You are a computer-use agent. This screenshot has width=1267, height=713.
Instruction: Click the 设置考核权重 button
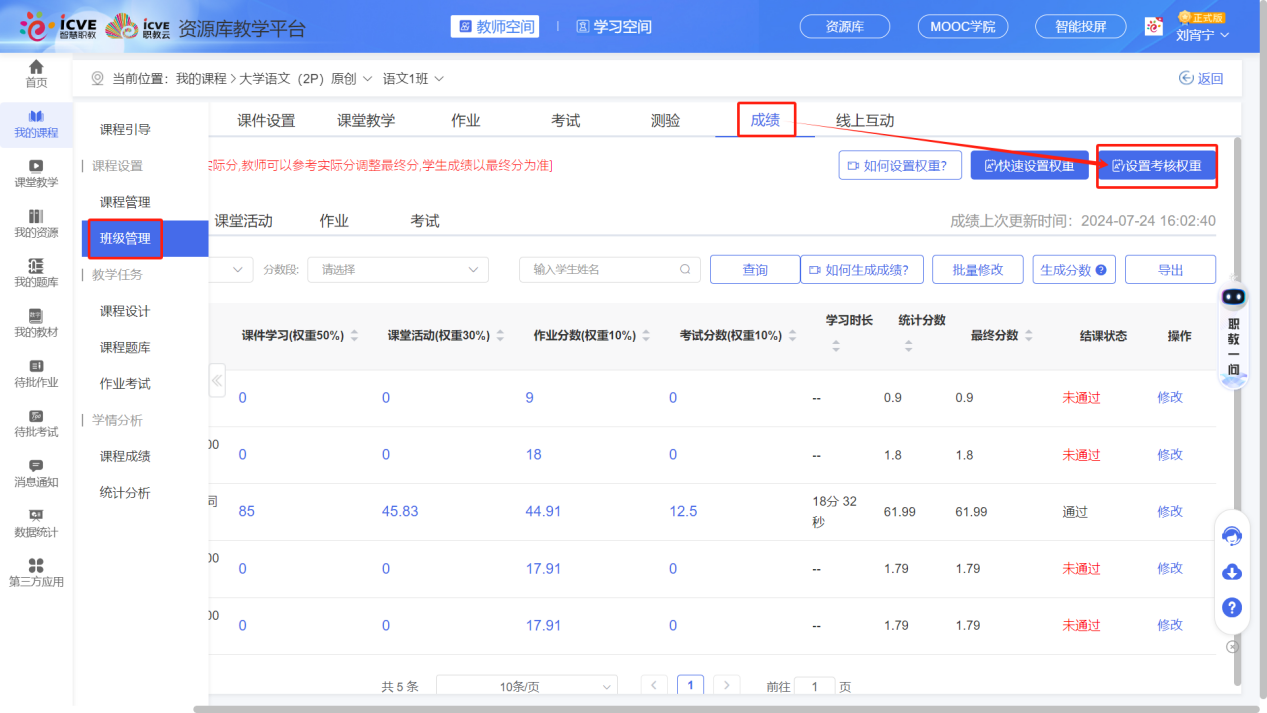1157,166
